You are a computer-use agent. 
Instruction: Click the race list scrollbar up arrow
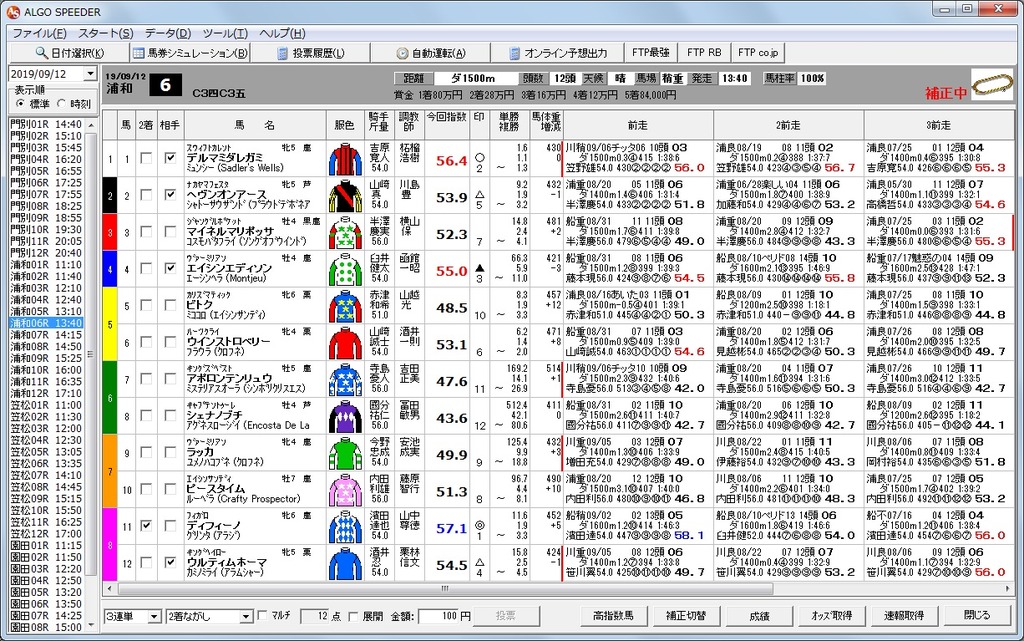(91, 125)
